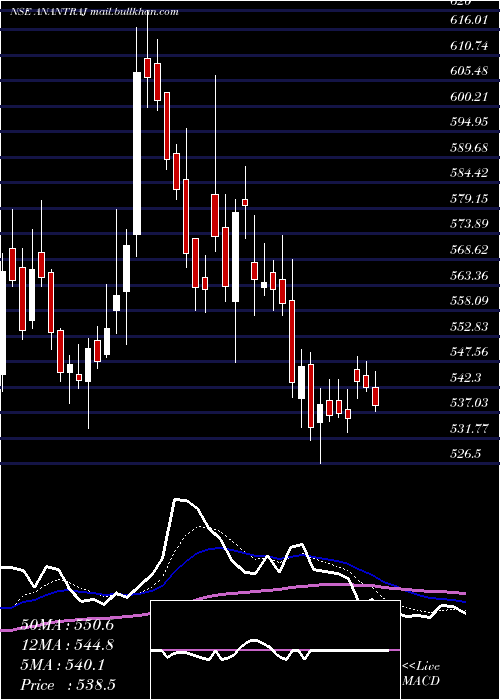The image size is (500, 700).
Task: Click the 610.74 price axis label
Action: coord(470,46)
